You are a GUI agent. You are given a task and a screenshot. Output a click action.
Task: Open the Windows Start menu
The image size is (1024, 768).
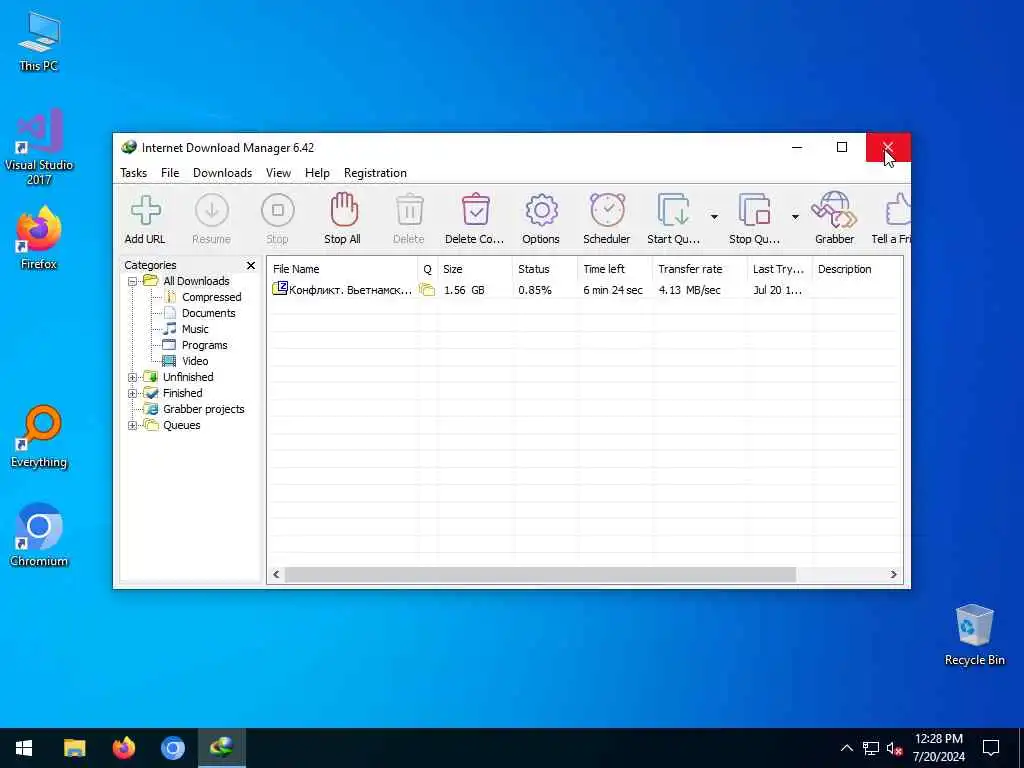(x=24, y=748)
